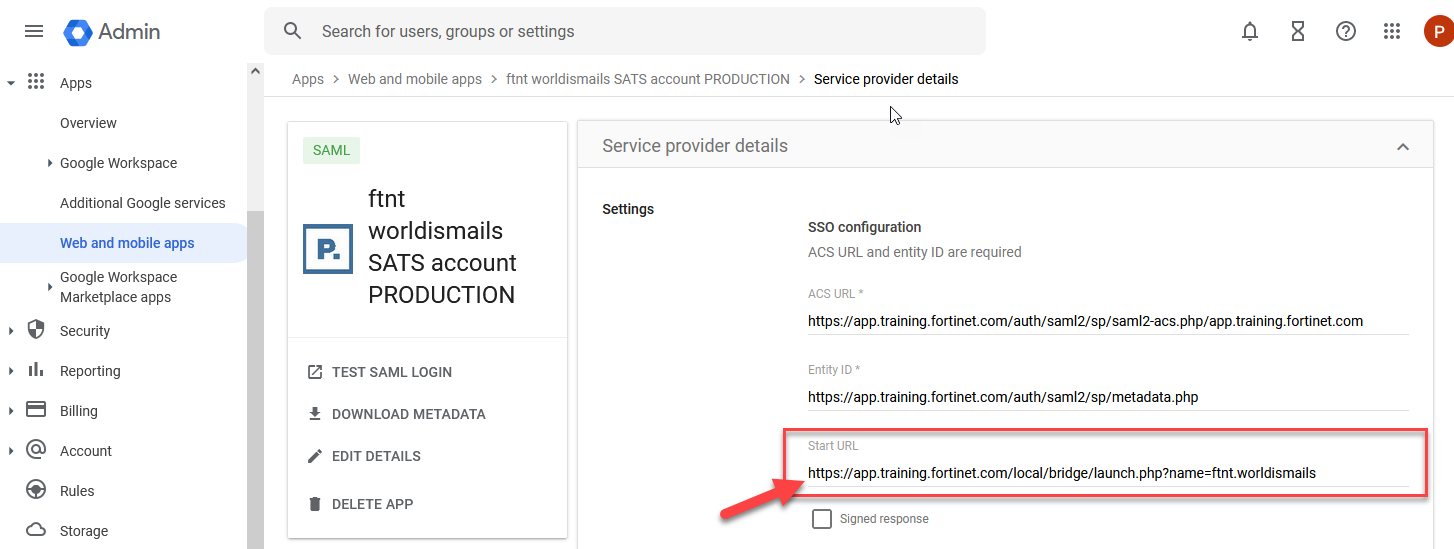
Task: Click the Storage cloud icon
Action: 36,530
